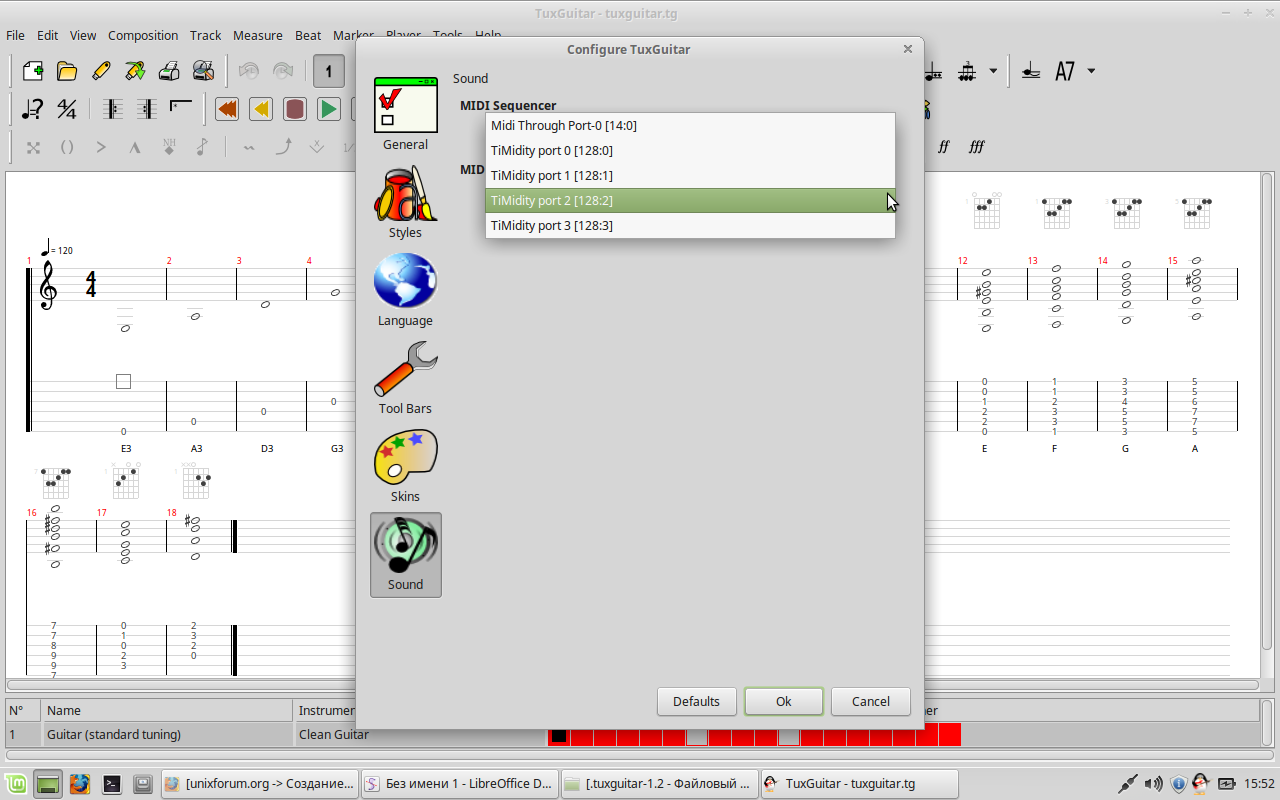Toggle voice 1 button in toolbar
The image size is (1280, 800).
328,71
